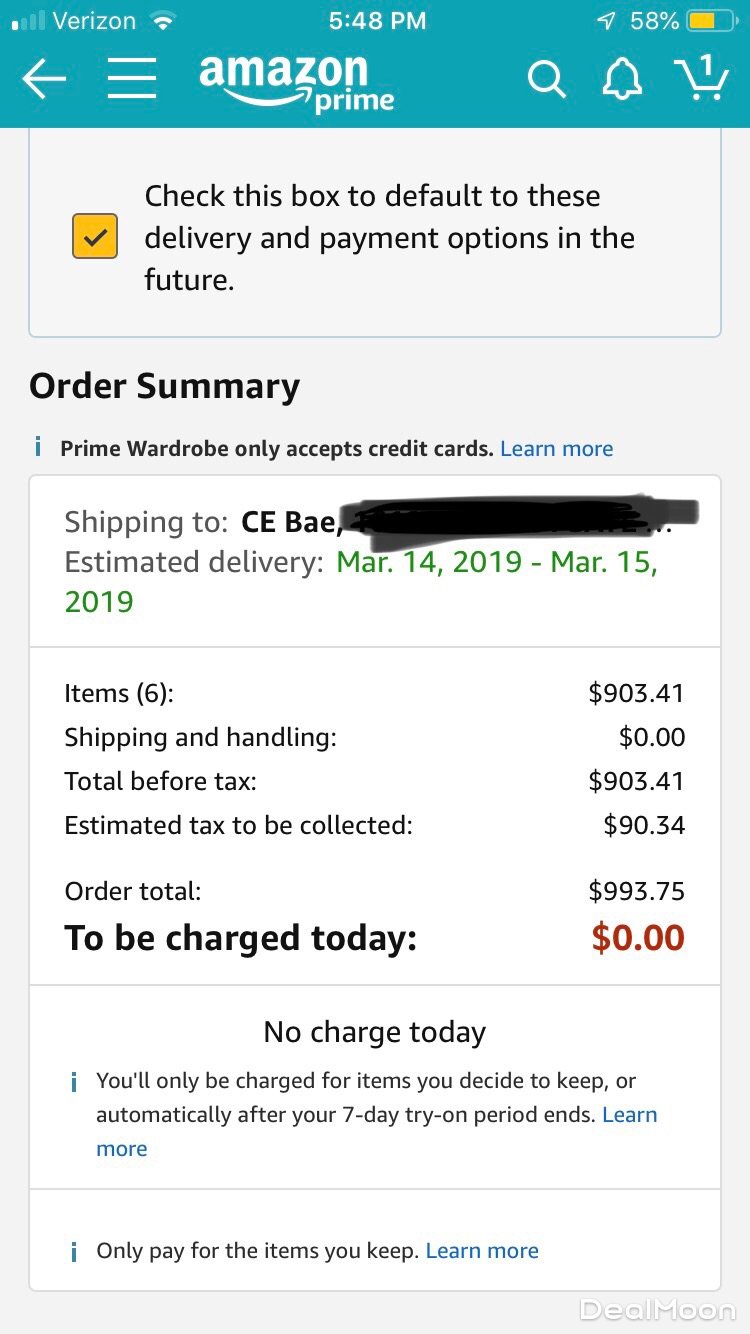Tap info icon beside try-on period note
Screen dimensions: 750x1334
[x=74, y=1082]
